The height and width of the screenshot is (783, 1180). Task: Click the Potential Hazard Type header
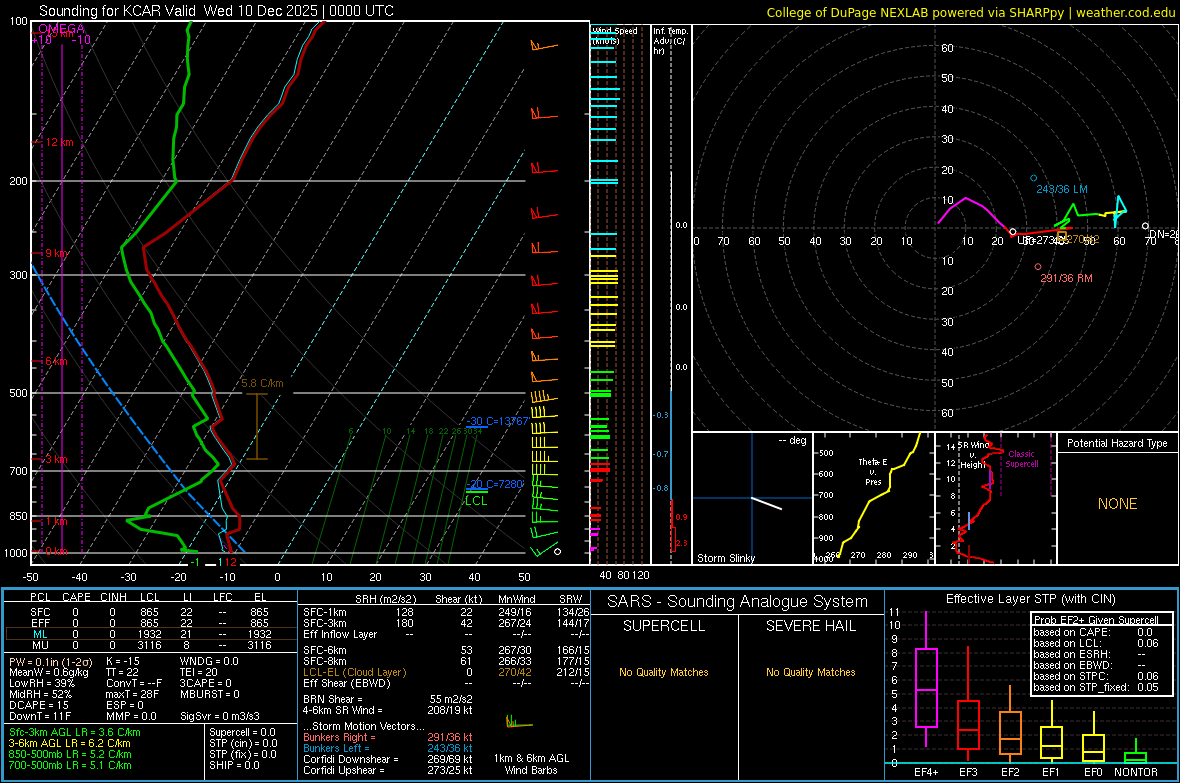[1117, 443]
